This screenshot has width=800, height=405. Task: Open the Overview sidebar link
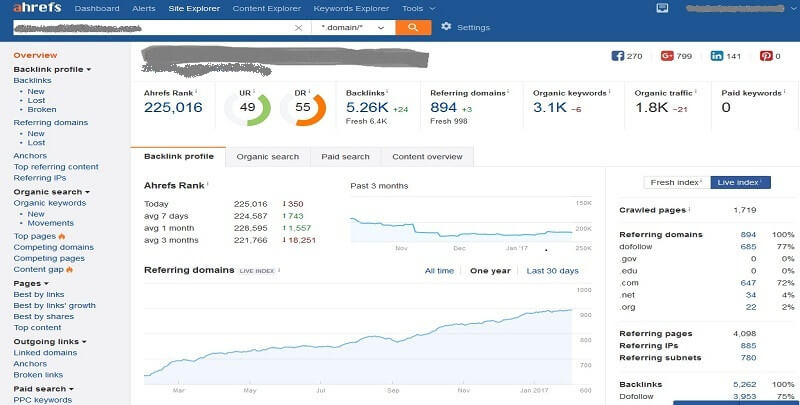(35, 55)
